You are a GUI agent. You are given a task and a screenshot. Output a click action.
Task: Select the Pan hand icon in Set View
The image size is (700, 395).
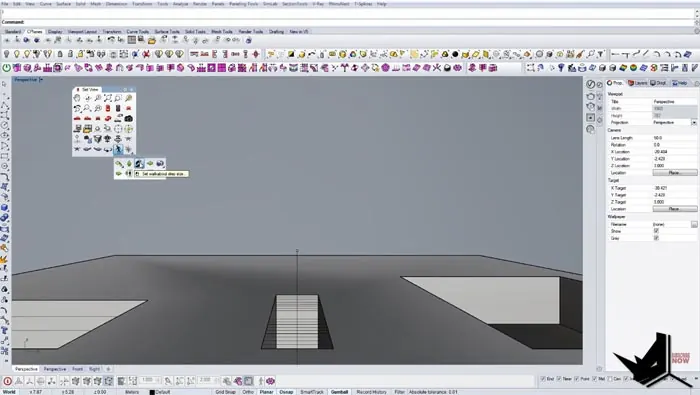point(77,98)
